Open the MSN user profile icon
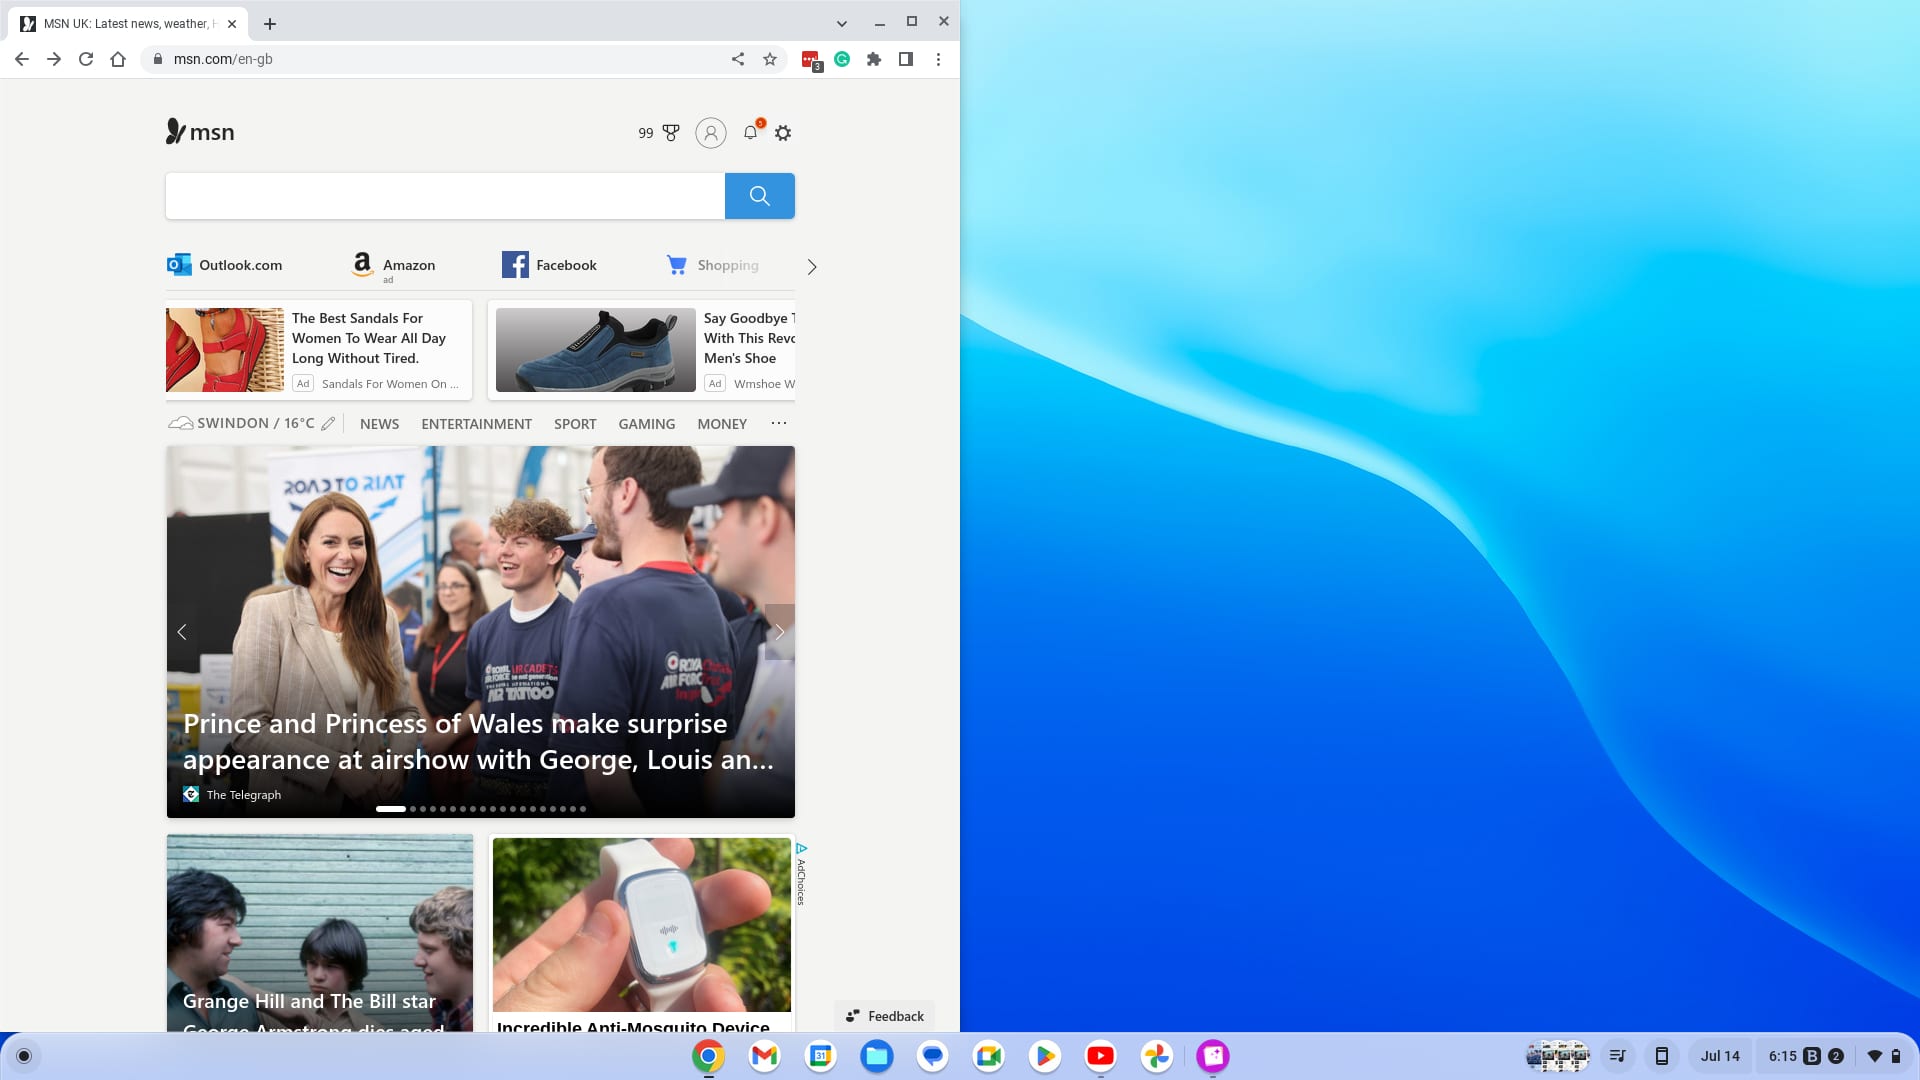The width and height of the screenshot is (1920, 1080). [x=710, y=132]
